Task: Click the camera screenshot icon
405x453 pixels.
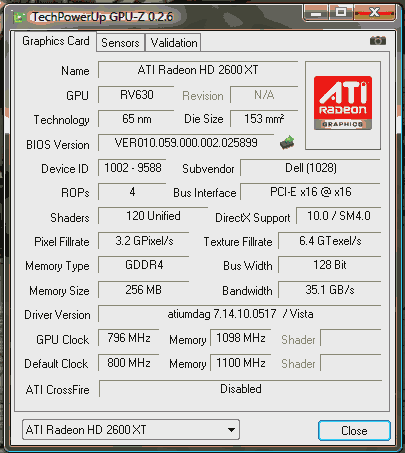Action: pos(378,41)
